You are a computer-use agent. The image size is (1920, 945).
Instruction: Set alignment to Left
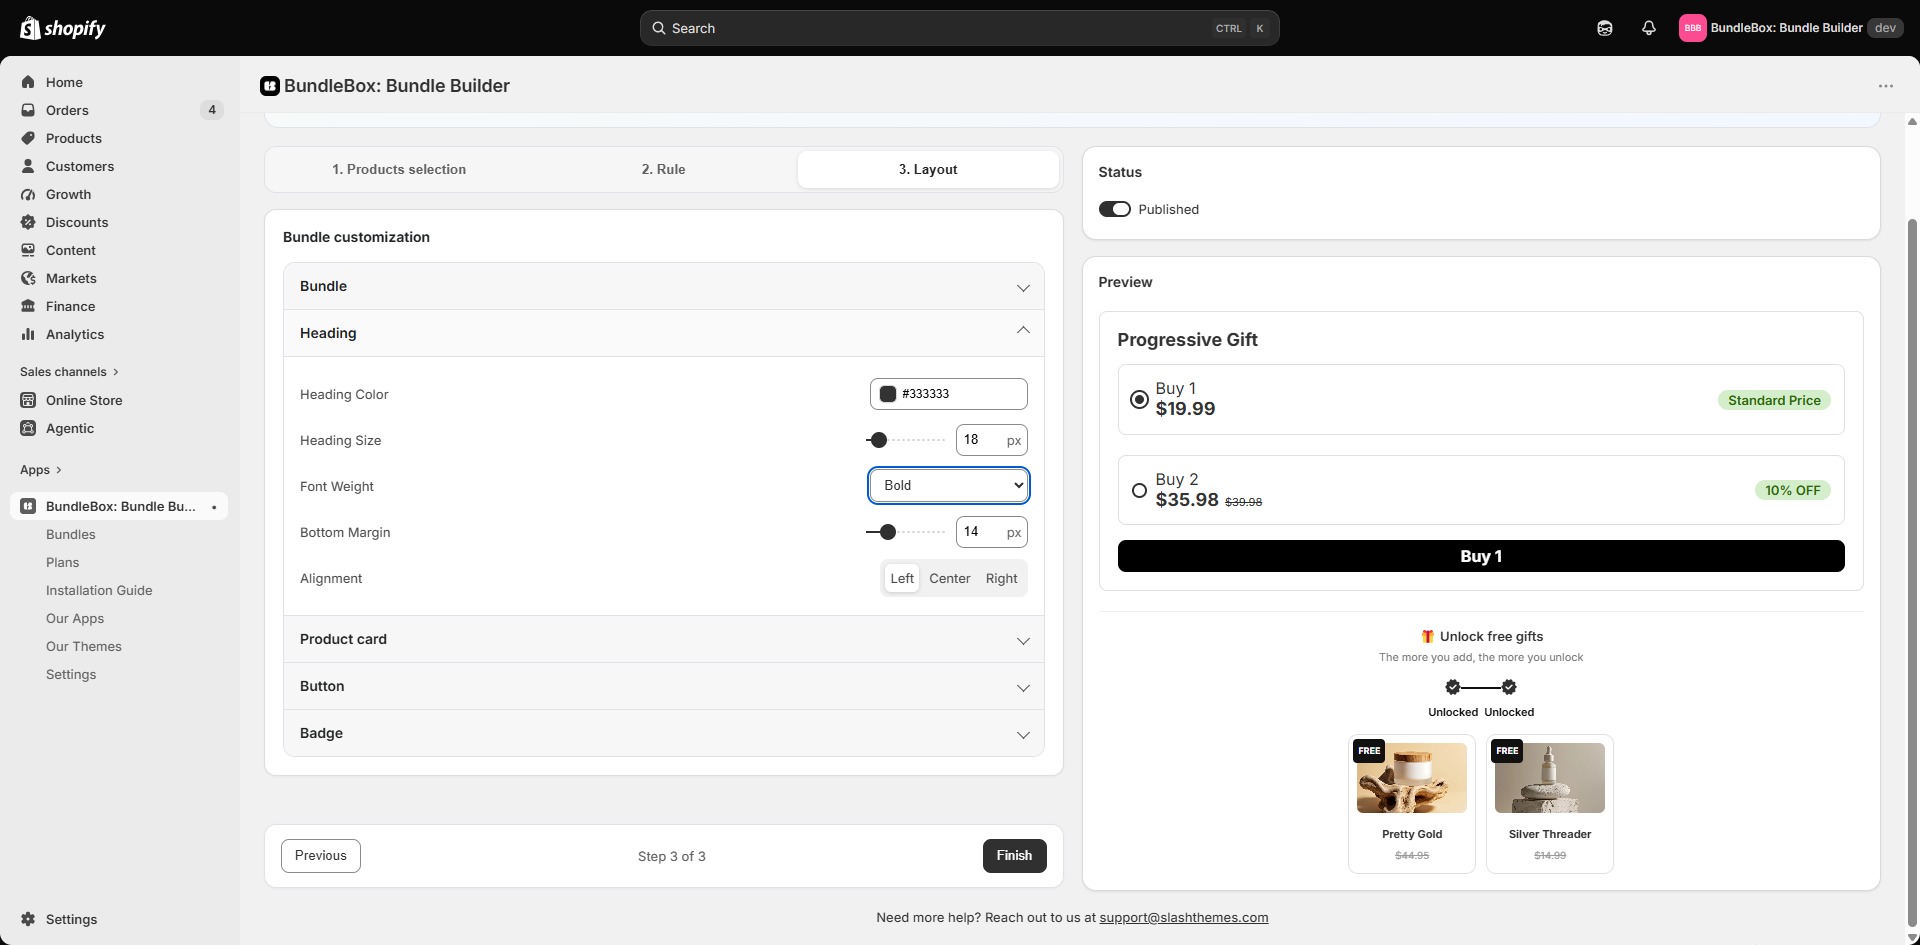[x=902, y=578]
